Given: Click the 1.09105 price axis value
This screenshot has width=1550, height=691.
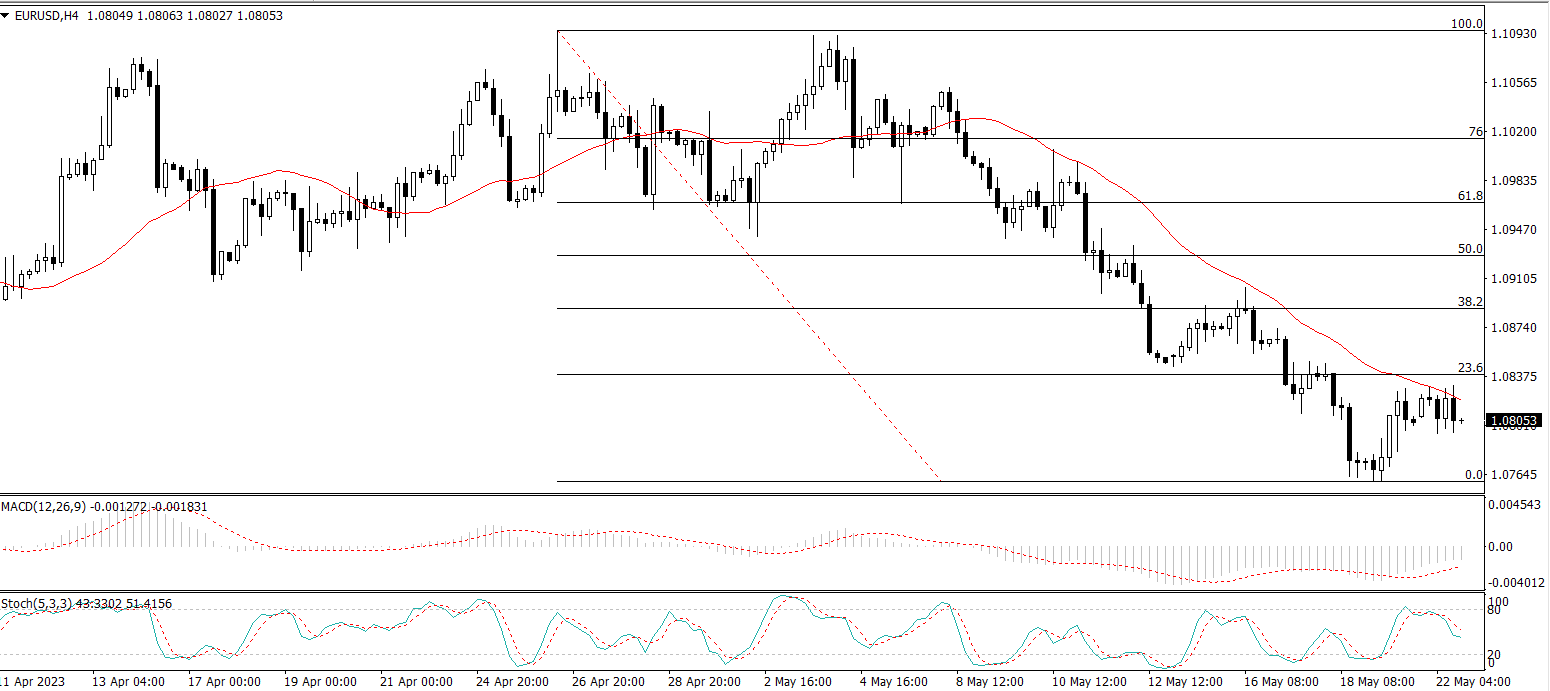Looking at the screenshot, I should 1513,279.
